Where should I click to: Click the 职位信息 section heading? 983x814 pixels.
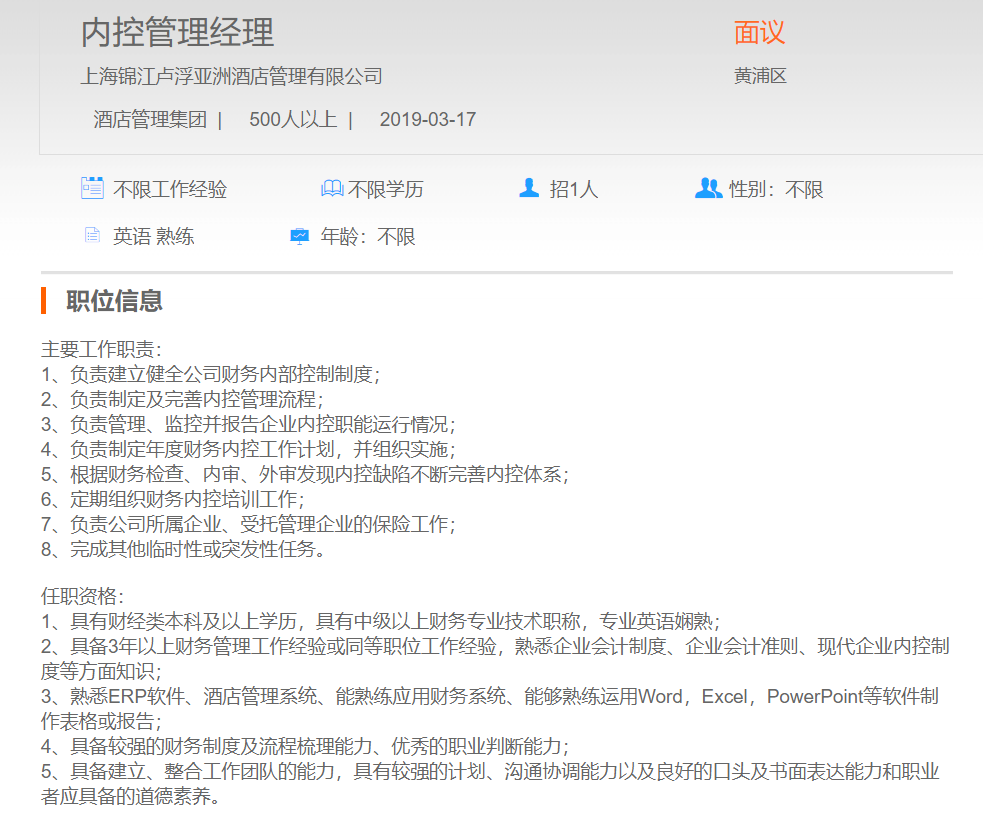[x=114, y=301]
